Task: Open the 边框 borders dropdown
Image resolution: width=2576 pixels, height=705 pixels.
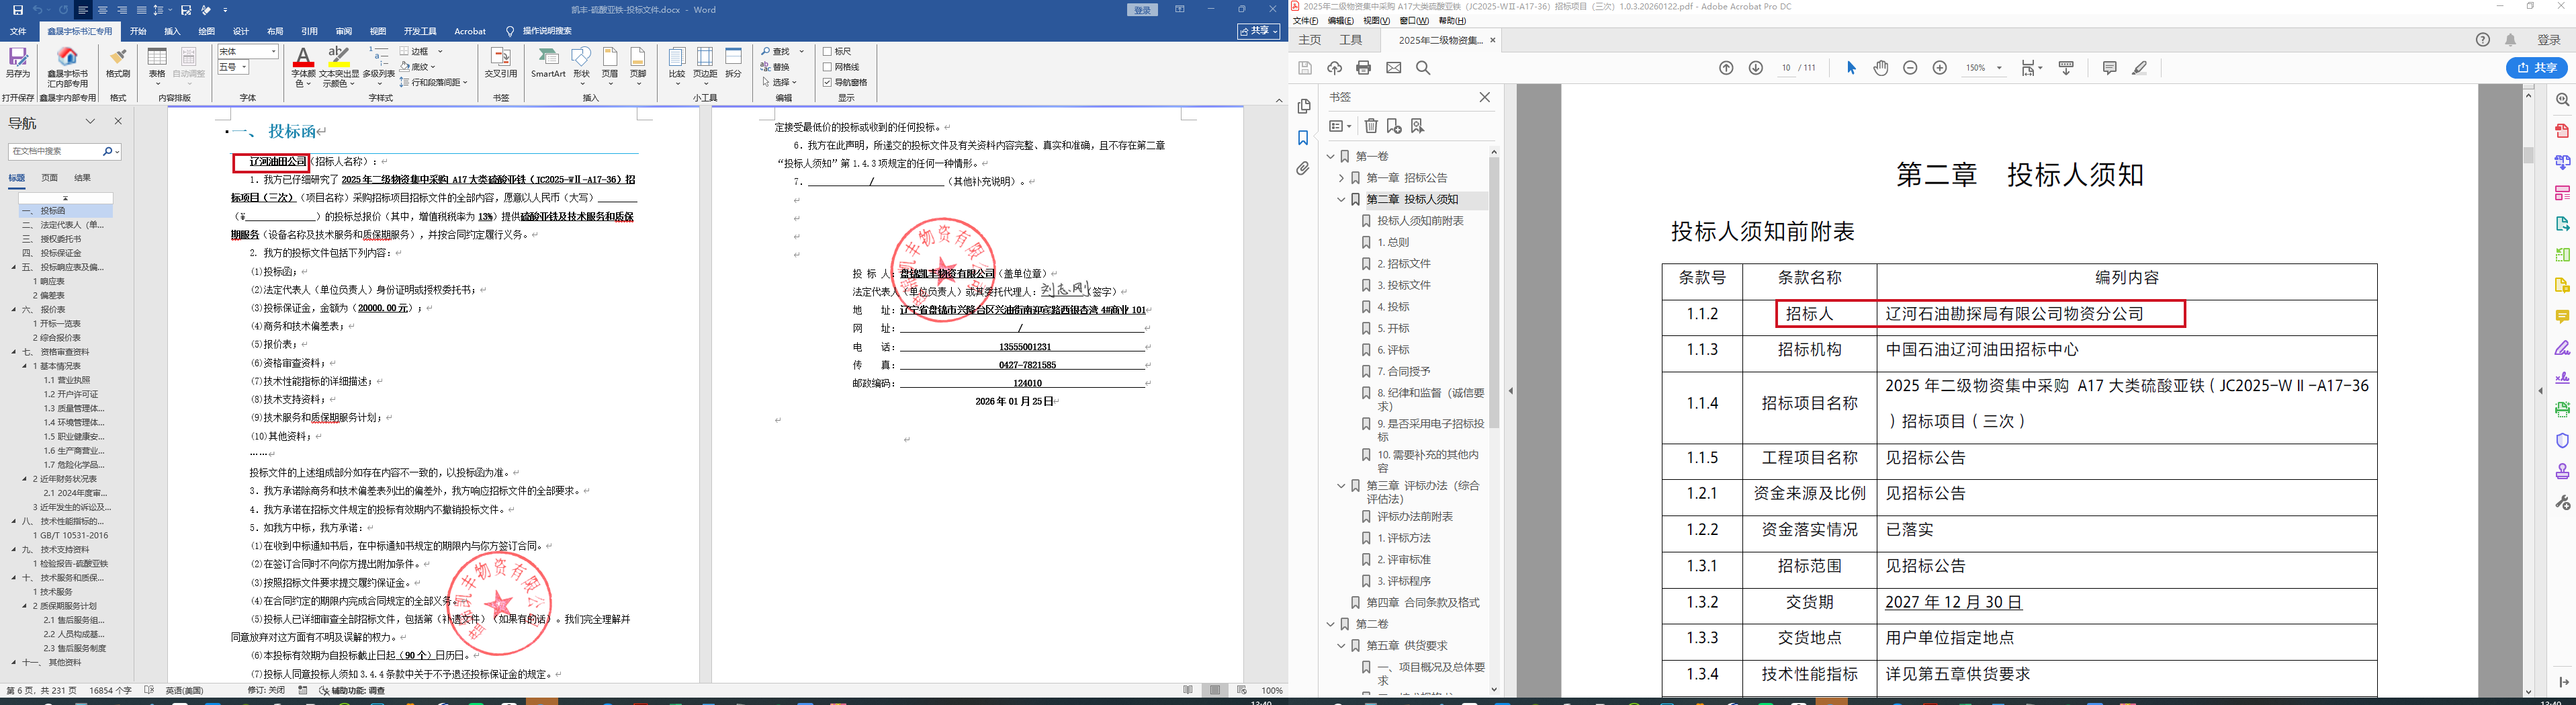Action: coord(440,51)
